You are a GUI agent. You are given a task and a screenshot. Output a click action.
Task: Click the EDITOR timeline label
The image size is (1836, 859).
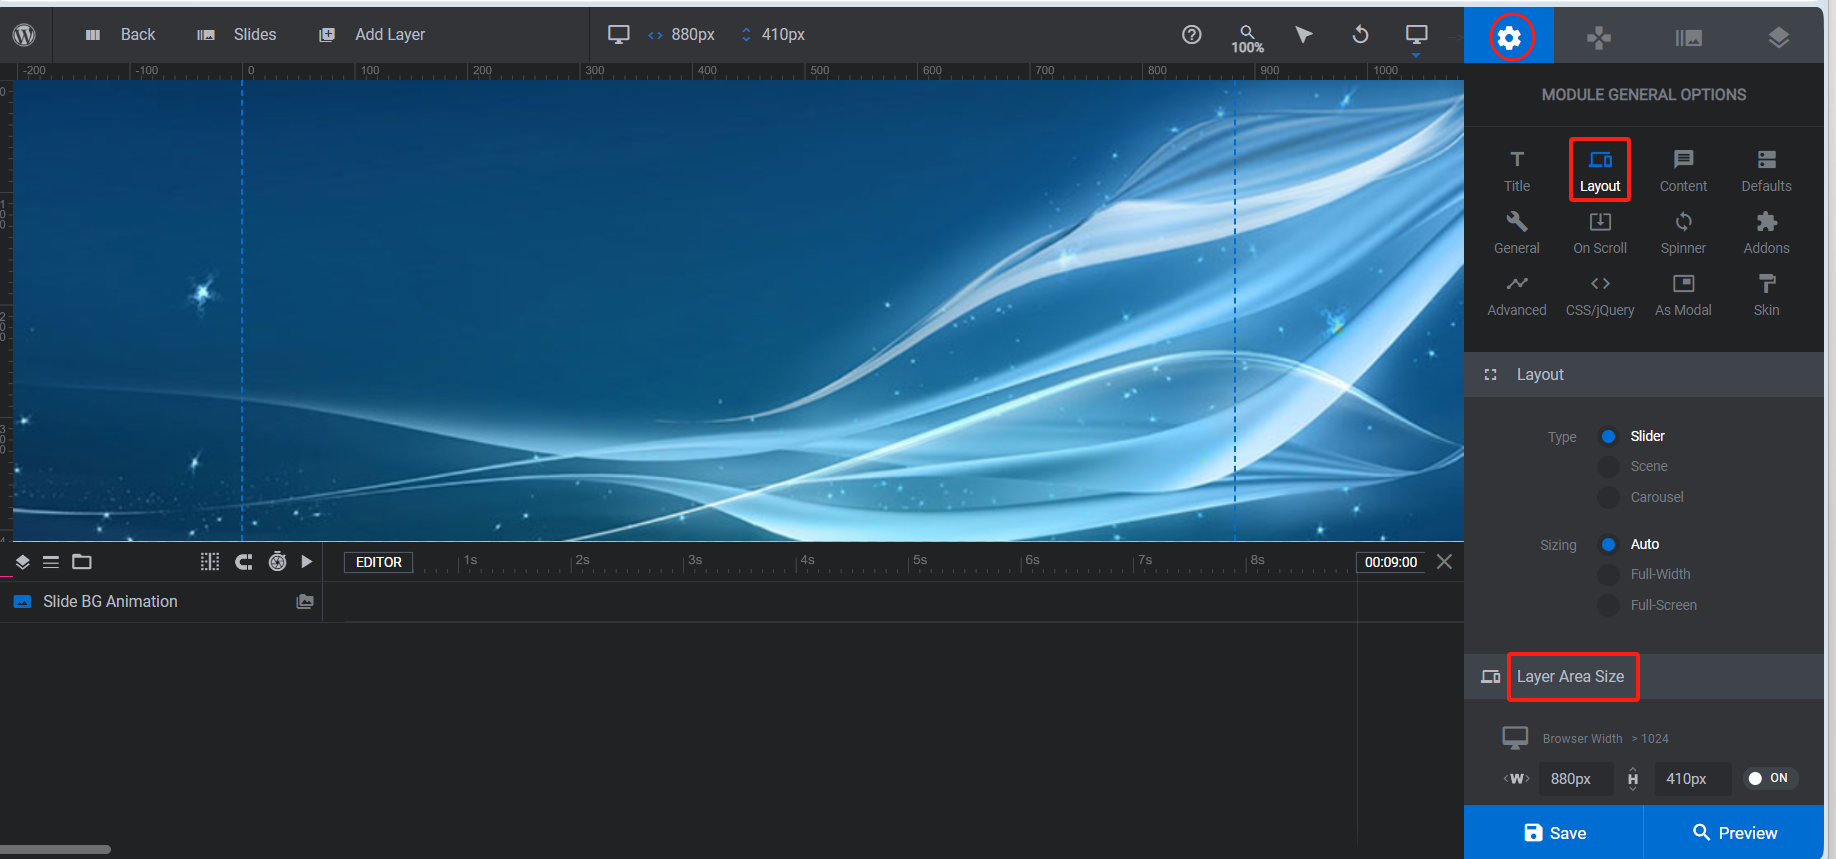(379, 562)
